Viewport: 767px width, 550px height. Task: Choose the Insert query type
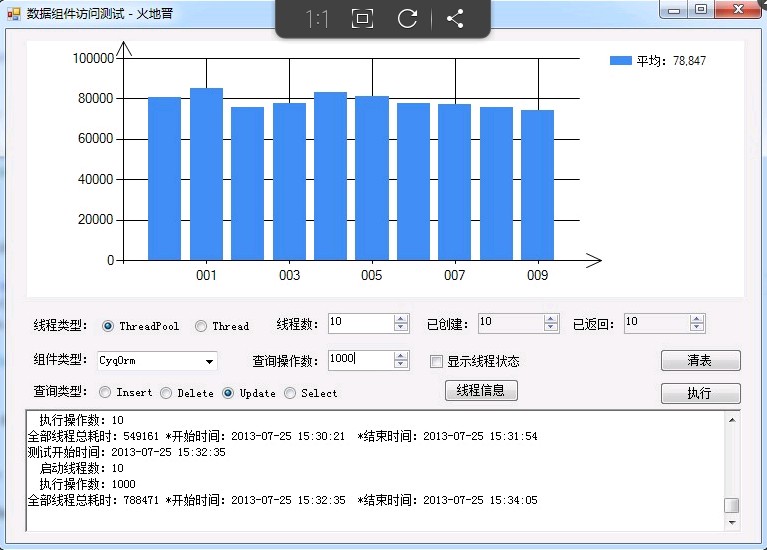coord(105,393)
